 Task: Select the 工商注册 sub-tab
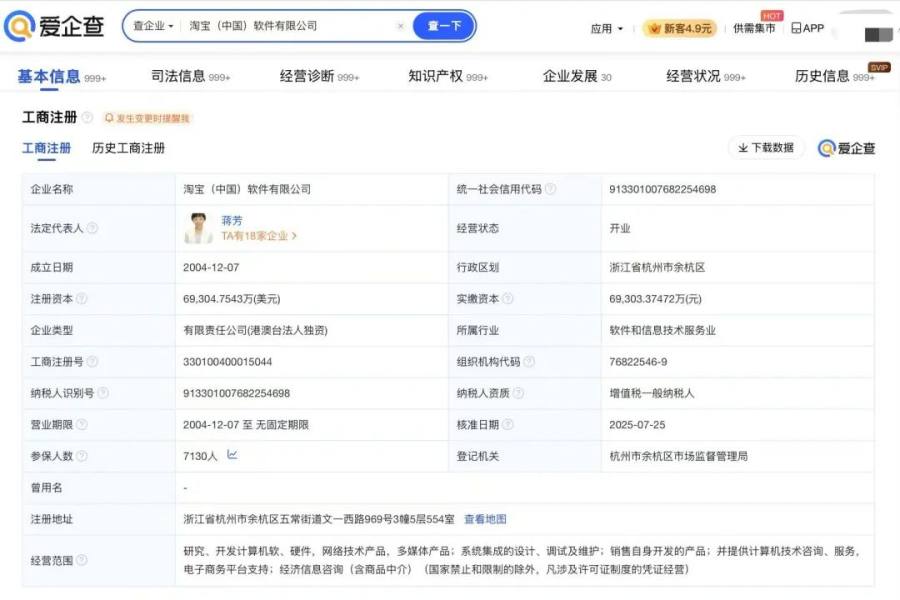46,148
